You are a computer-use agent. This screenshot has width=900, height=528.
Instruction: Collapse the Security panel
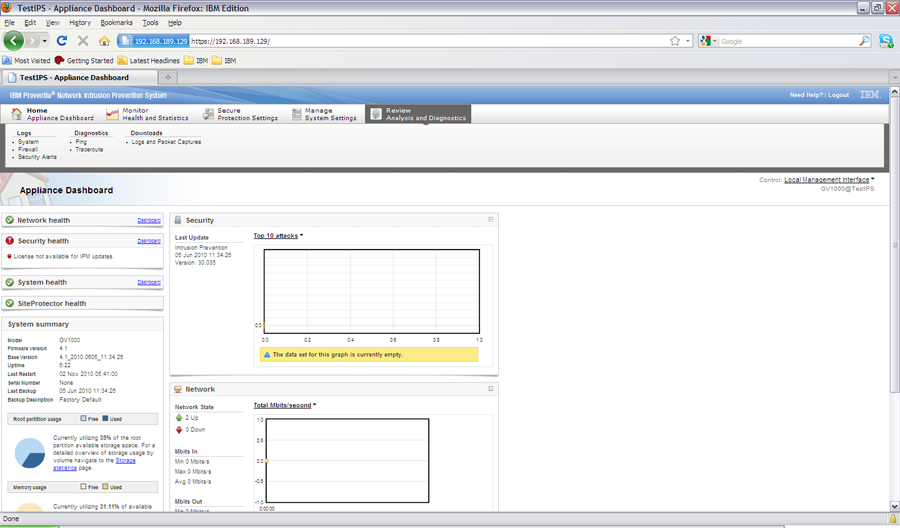click(x=491, y=219)
